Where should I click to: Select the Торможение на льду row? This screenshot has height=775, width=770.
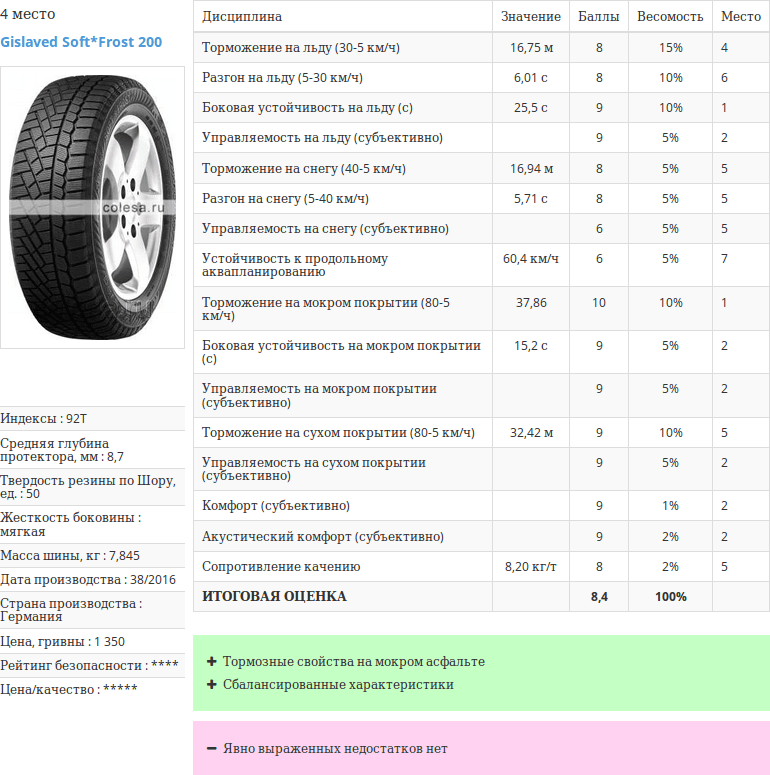pos(300,48)
